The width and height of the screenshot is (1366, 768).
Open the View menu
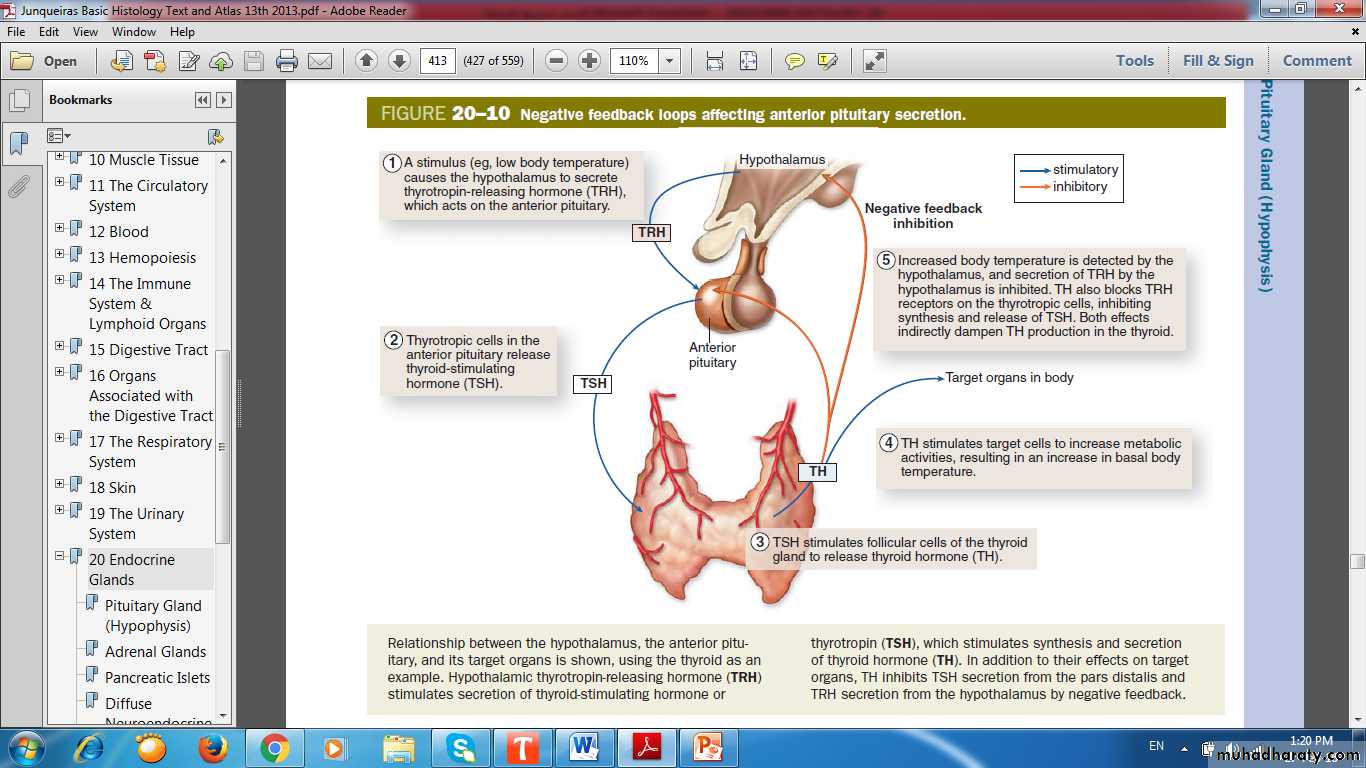click(85, 32)
